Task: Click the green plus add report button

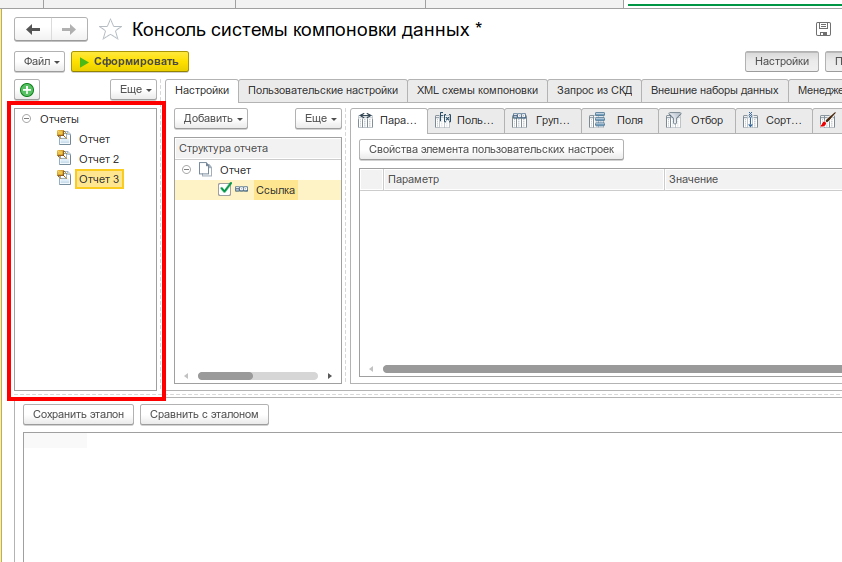Action: [x=27, y=90]
